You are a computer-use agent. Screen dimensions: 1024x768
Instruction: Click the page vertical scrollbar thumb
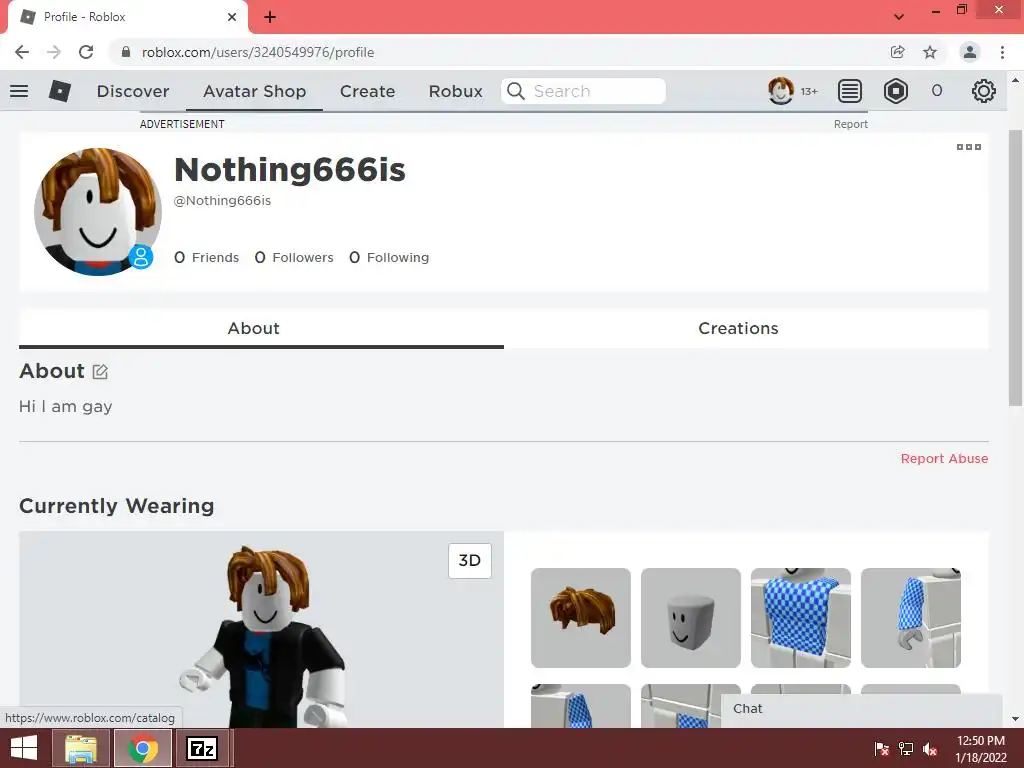(1015, 268)
